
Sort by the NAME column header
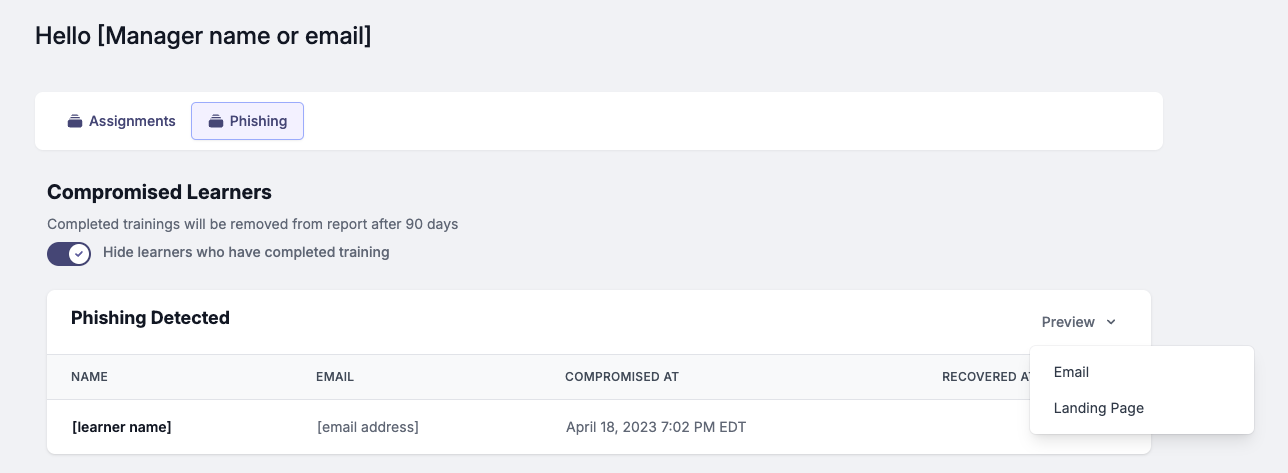coord(89,377)
